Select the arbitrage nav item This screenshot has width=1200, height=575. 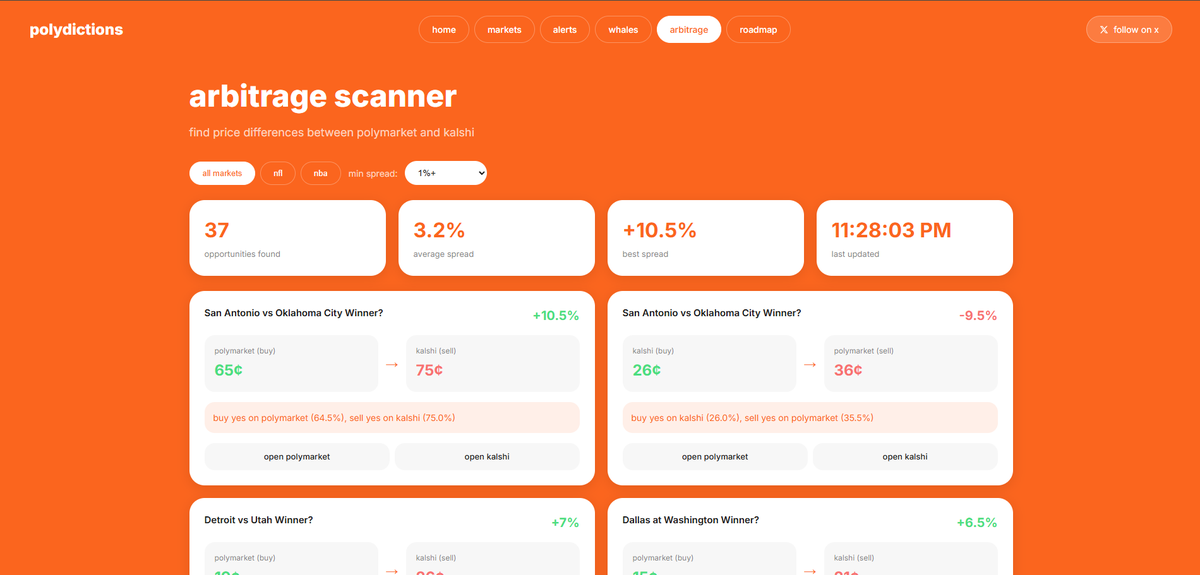[x=689, y=30]
